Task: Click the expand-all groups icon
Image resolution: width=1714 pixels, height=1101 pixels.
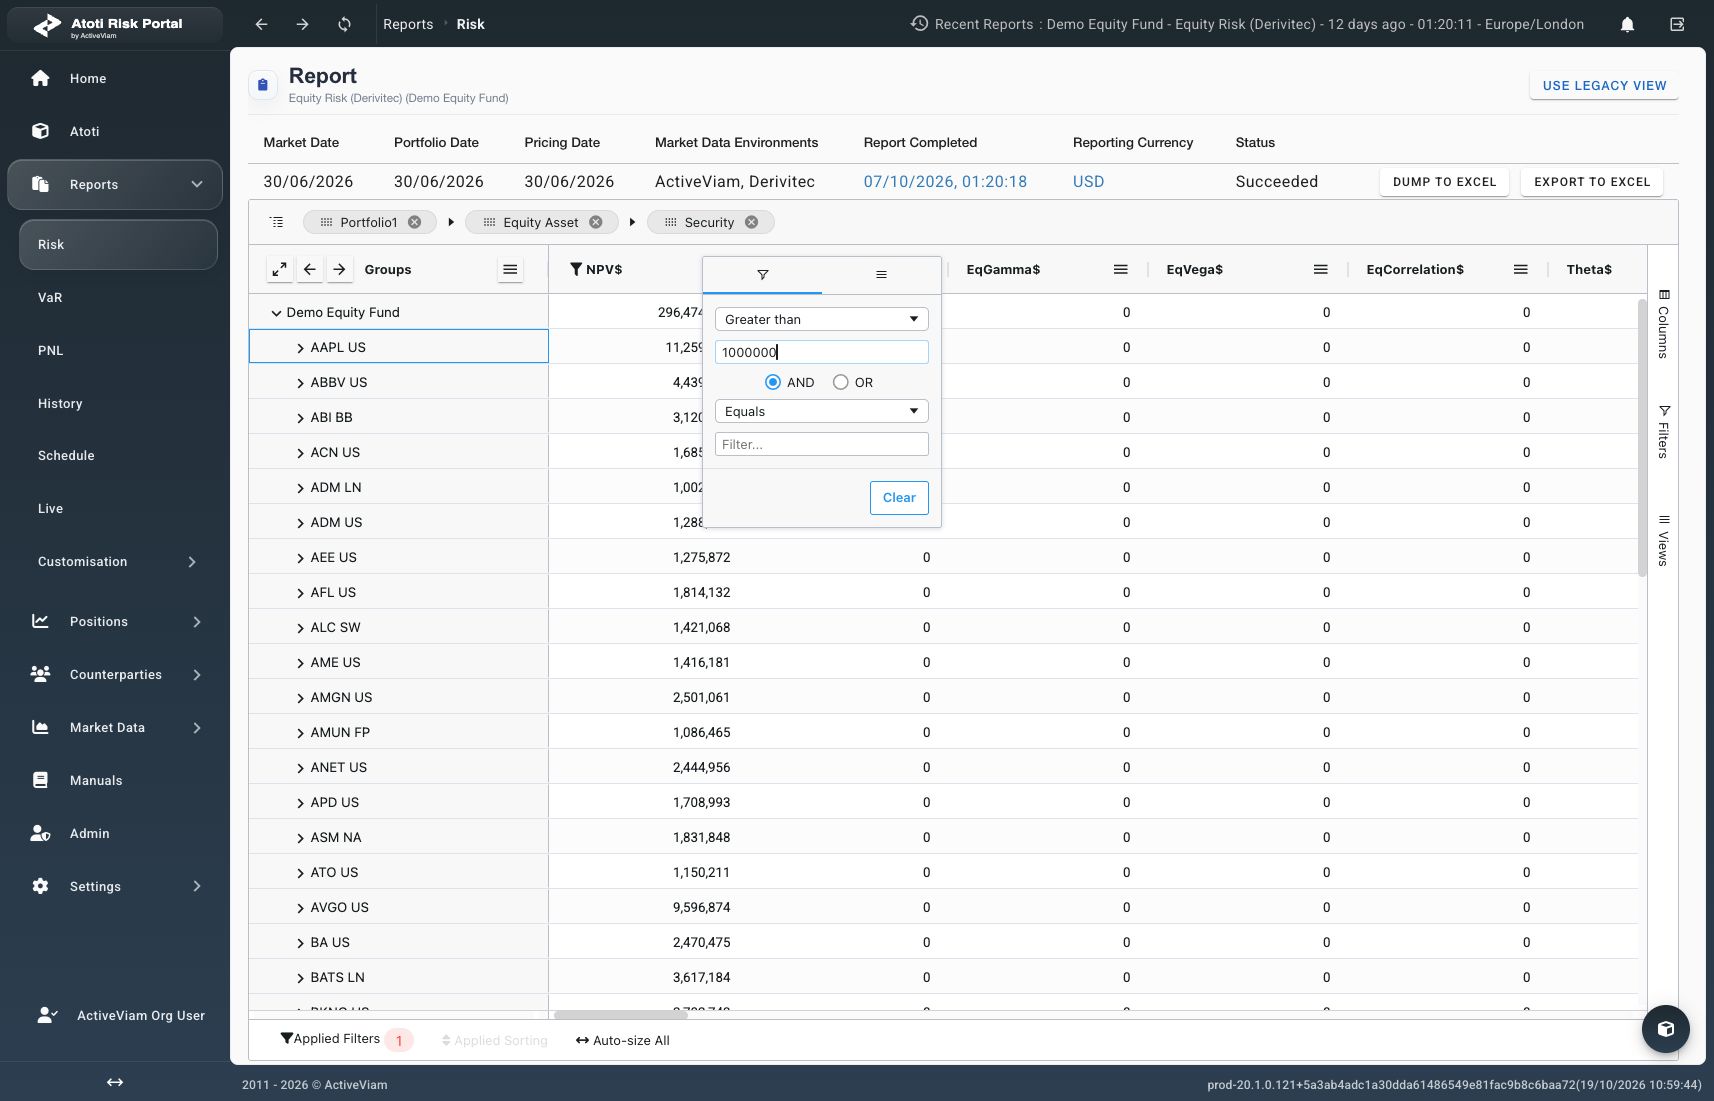Action: point(280,269)
